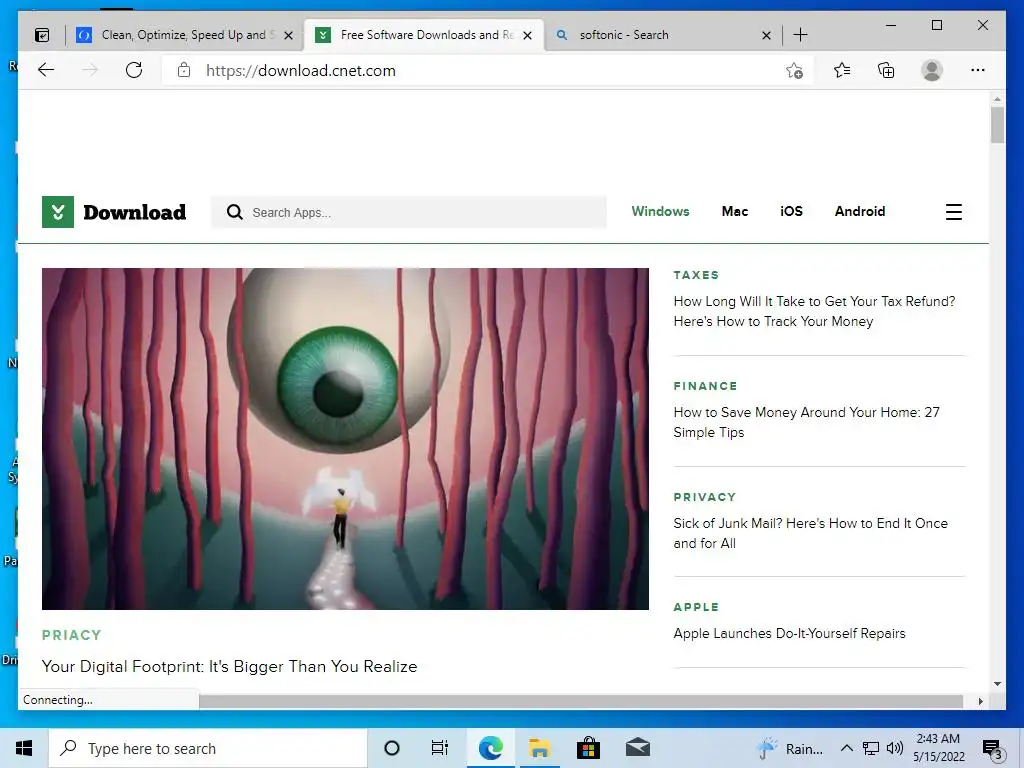Select the Windows platform menu item
Screen dimensions: 1024x768
click(660, 212)
